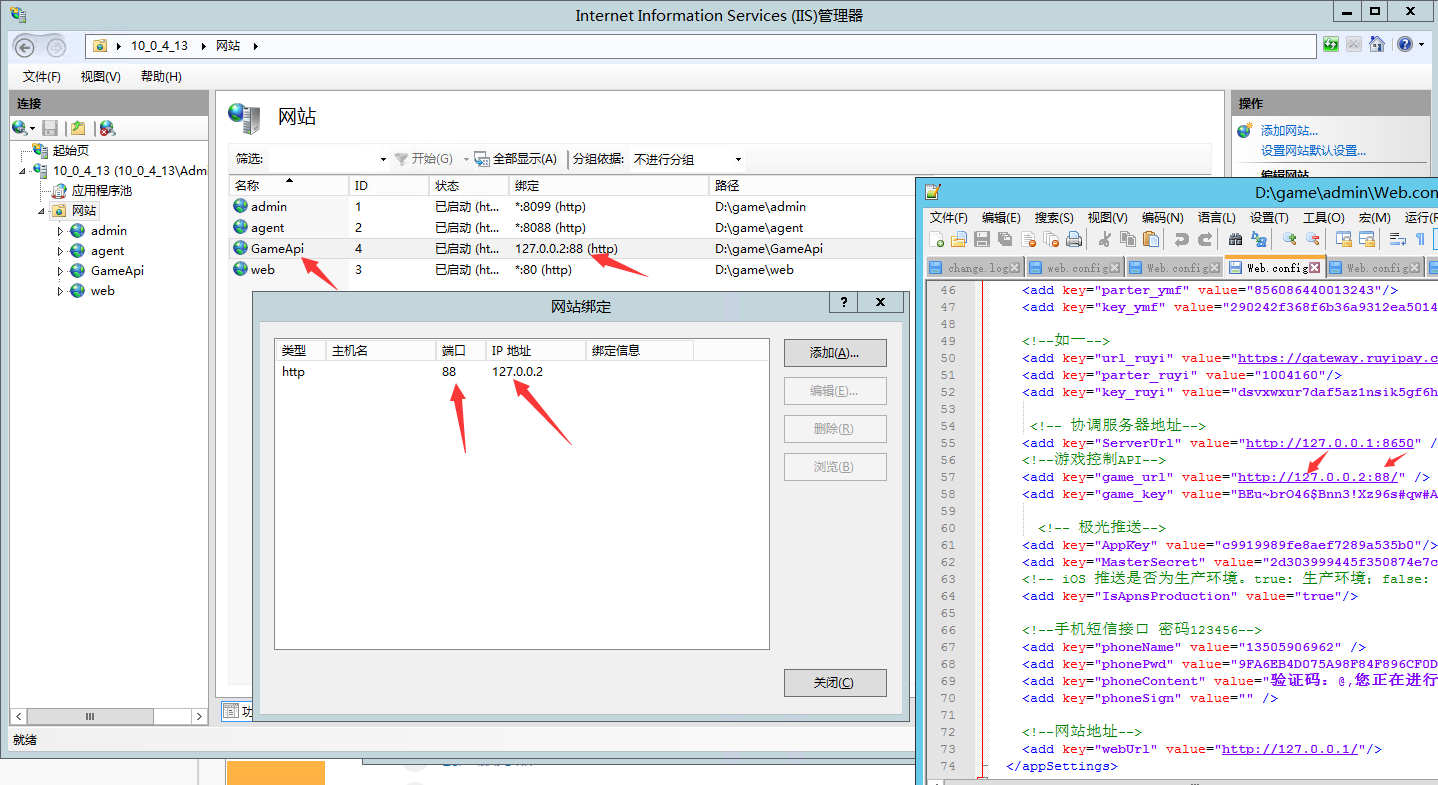Collapse the 网站 tree node
The image size is (1438, 785).
[42, 211]
